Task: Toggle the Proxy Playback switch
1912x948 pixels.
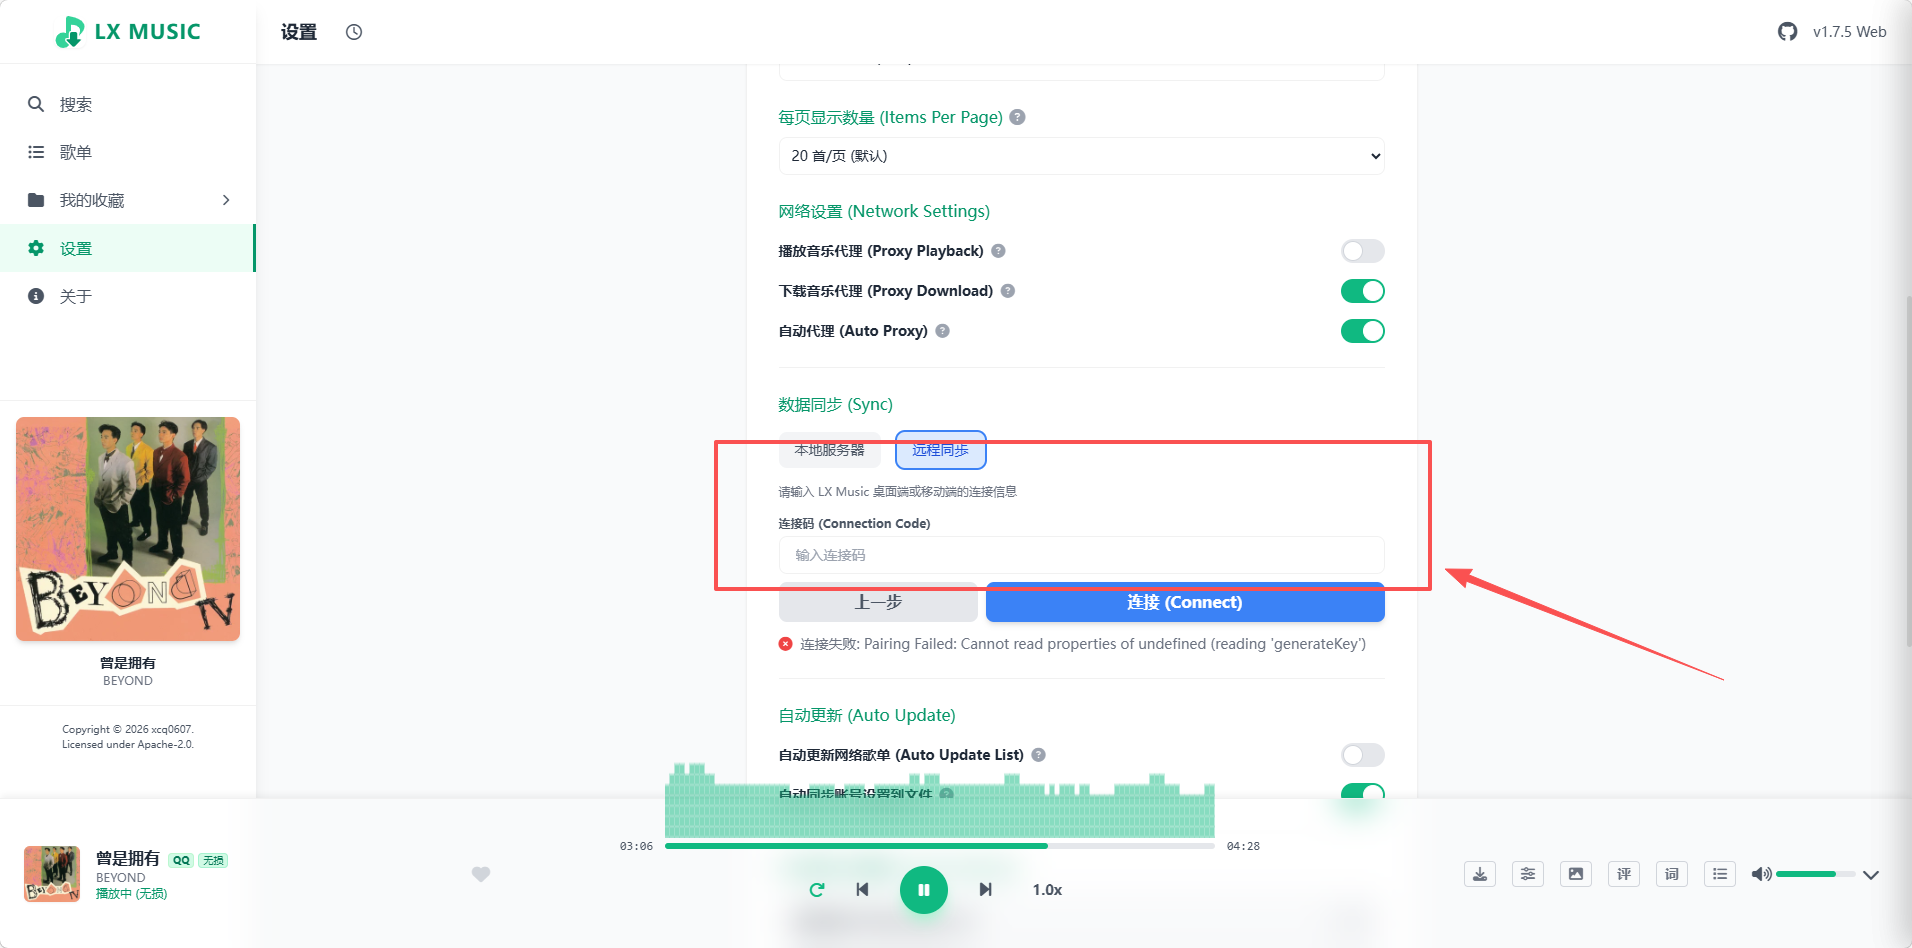Action: [x=1363, y=251]
